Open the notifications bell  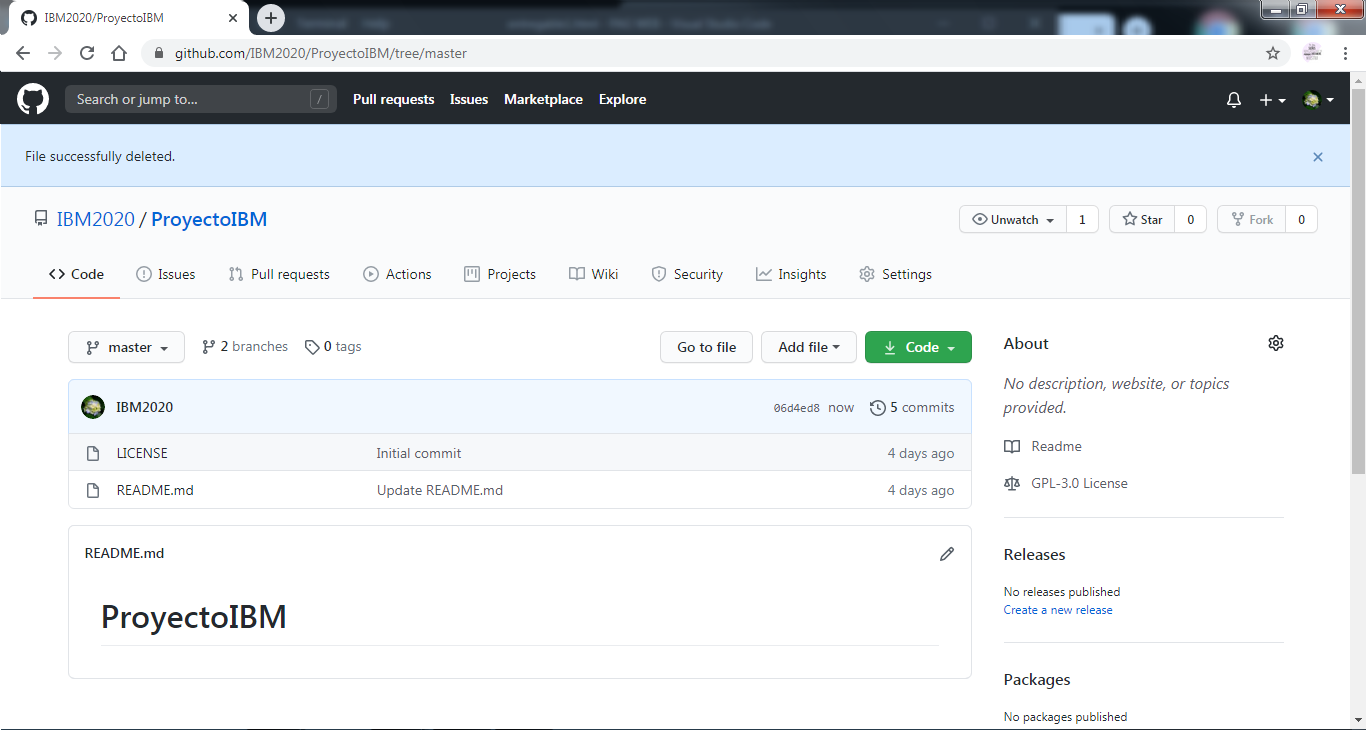click(x=1234, y=100)
